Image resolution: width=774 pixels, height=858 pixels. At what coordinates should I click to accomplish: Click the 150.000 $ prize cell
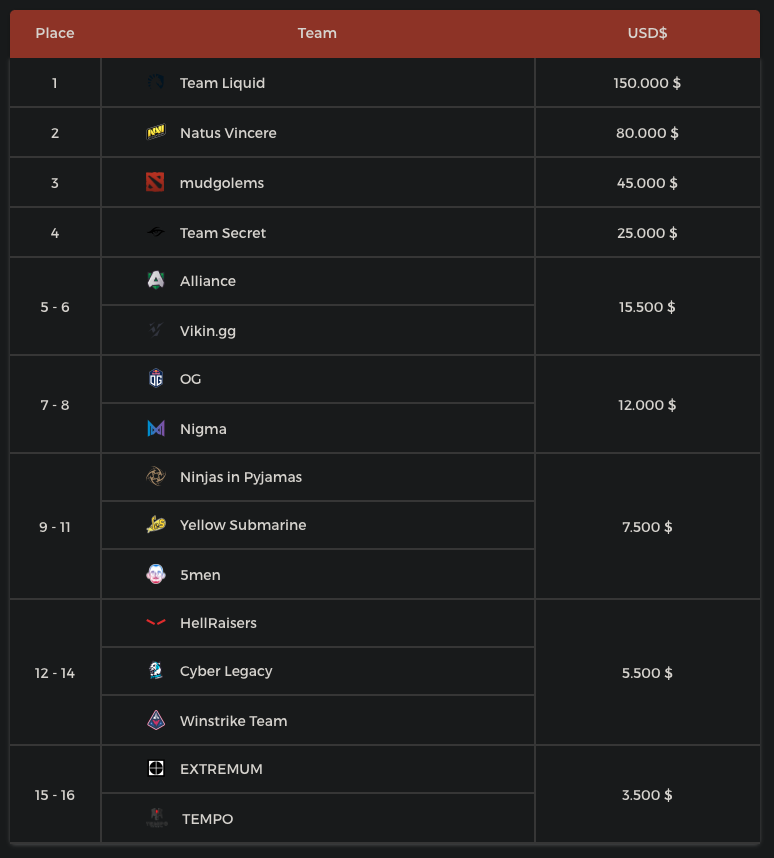647,83
